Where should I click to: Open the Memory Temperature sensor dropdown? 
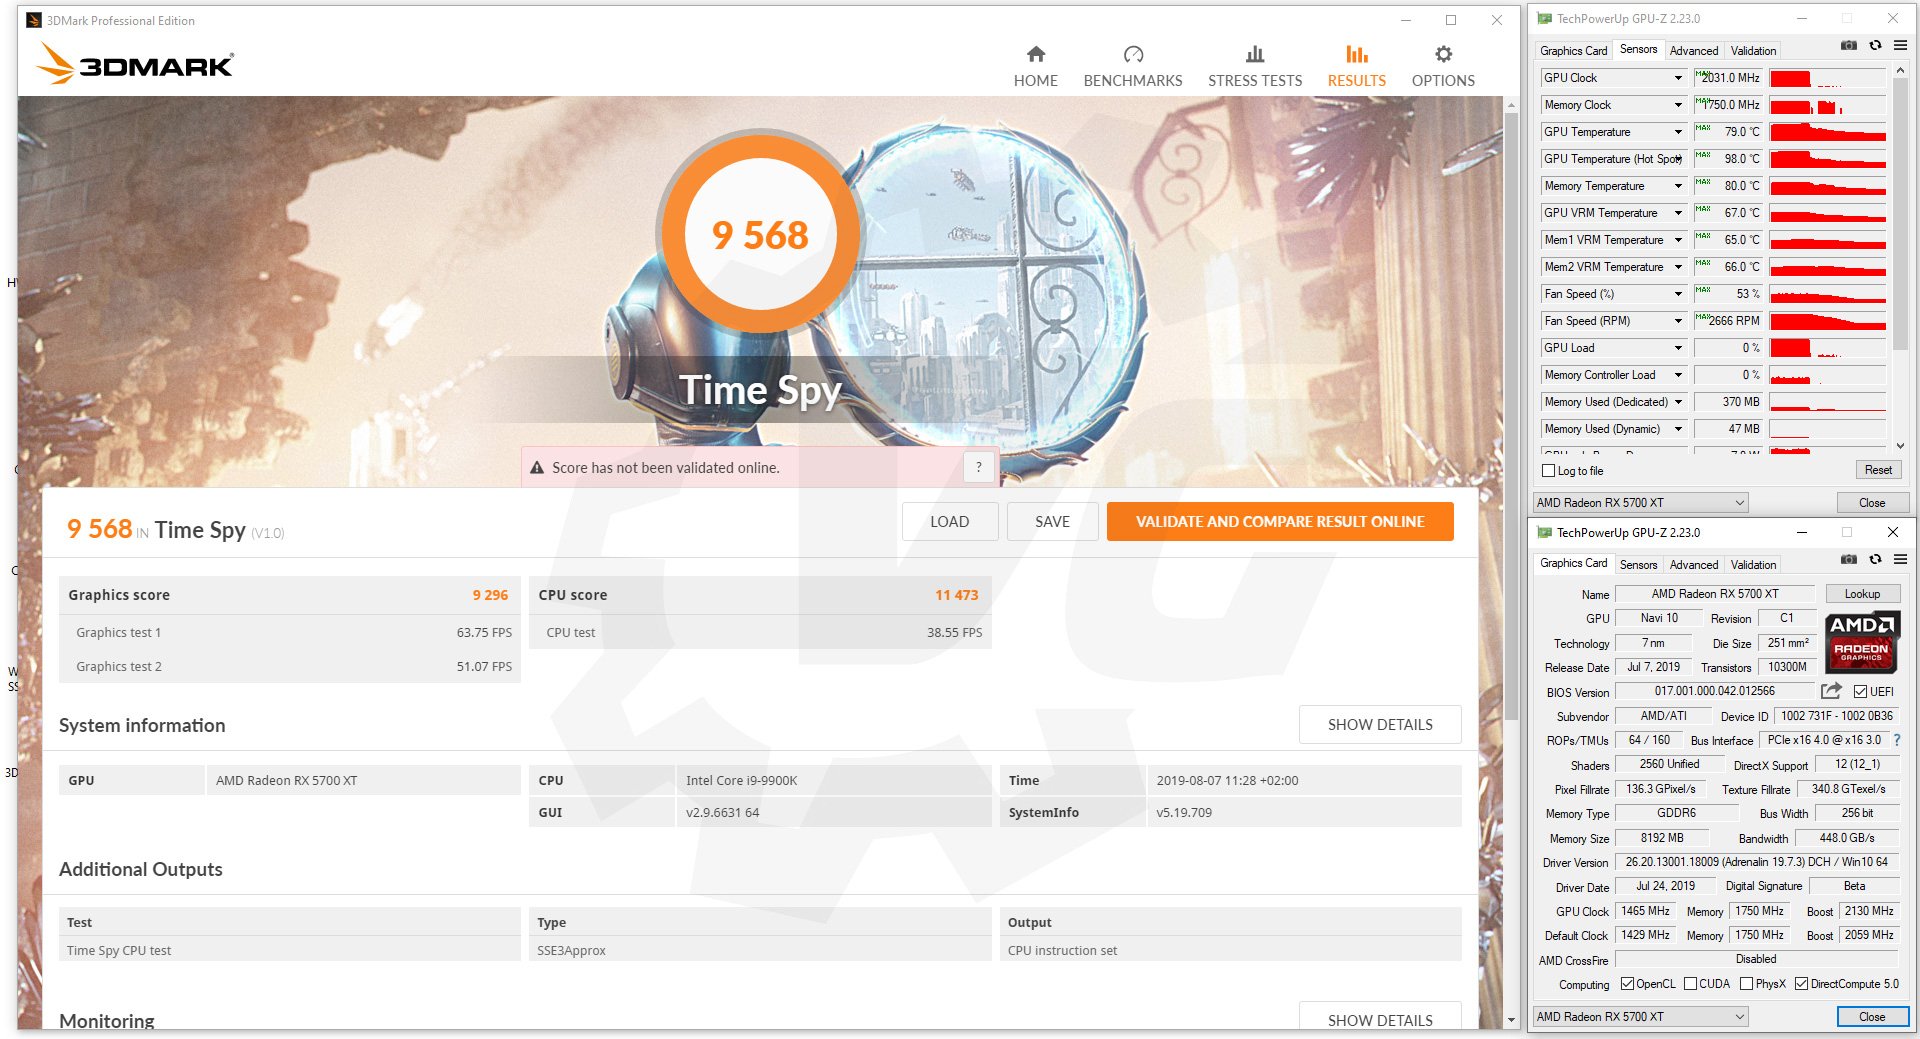tap(1678, 186)
